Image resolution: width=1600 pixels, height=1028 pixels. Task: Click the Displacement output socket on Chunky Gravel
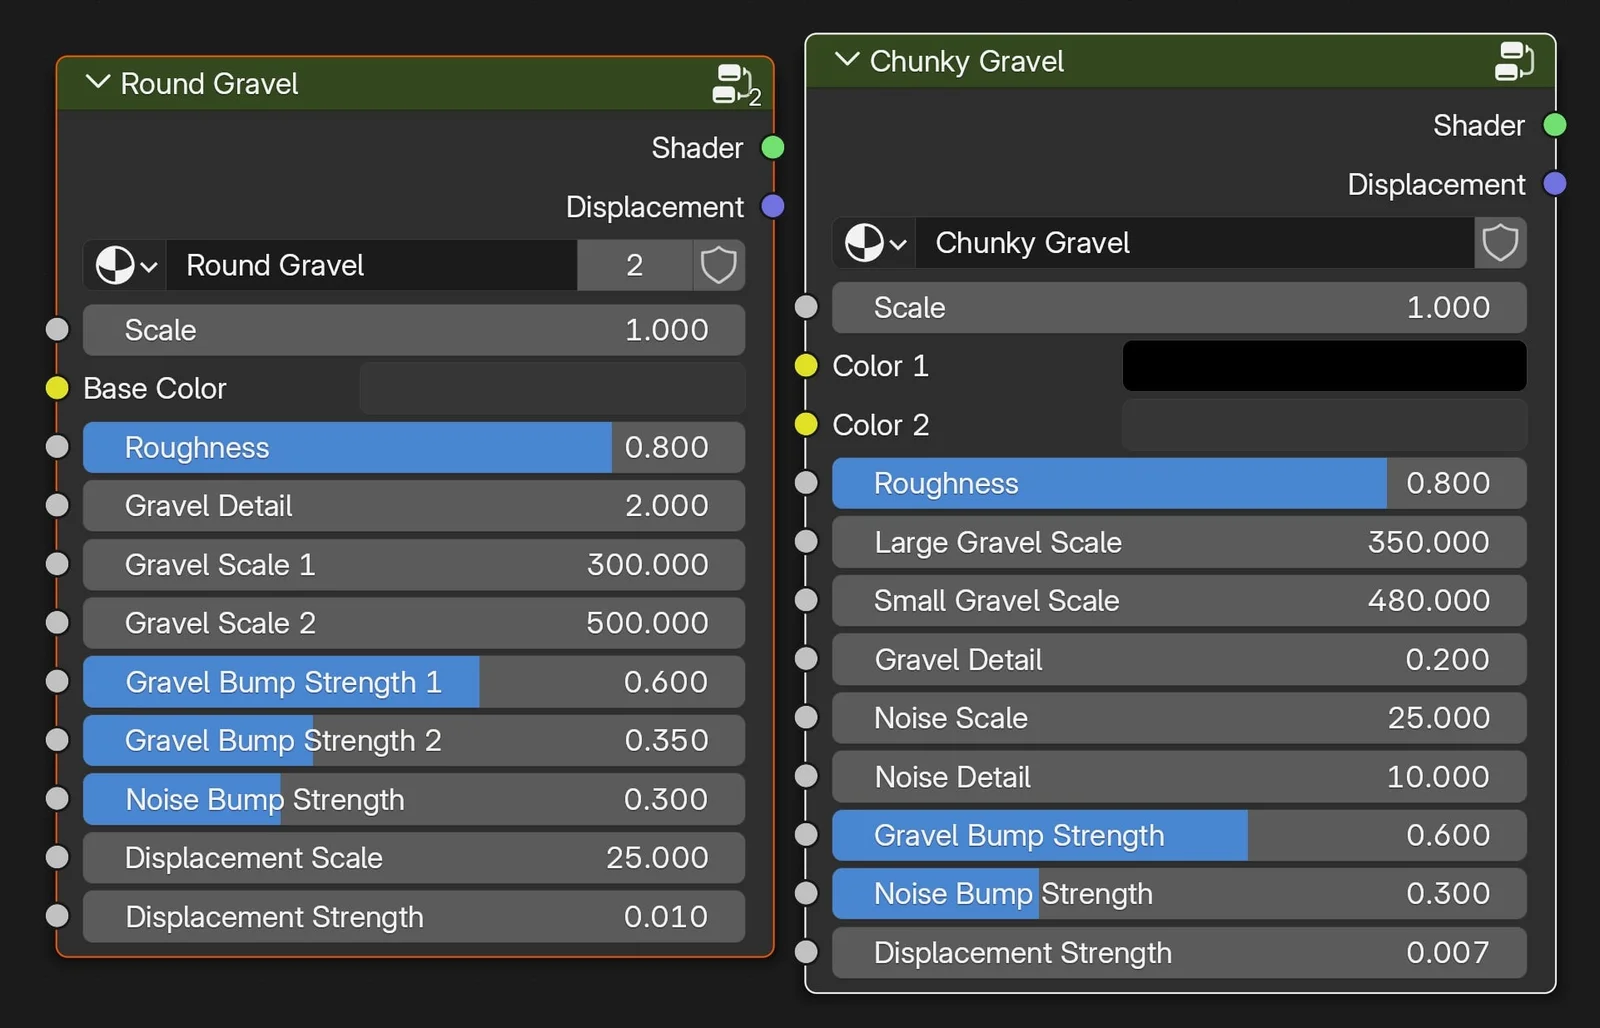pos(1554,184)
